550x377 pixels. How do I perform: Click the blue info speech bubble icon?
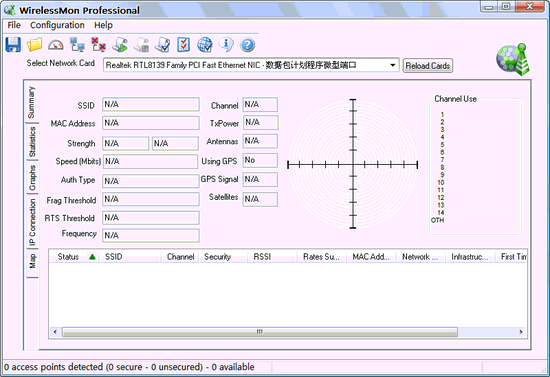click(226, 45)
